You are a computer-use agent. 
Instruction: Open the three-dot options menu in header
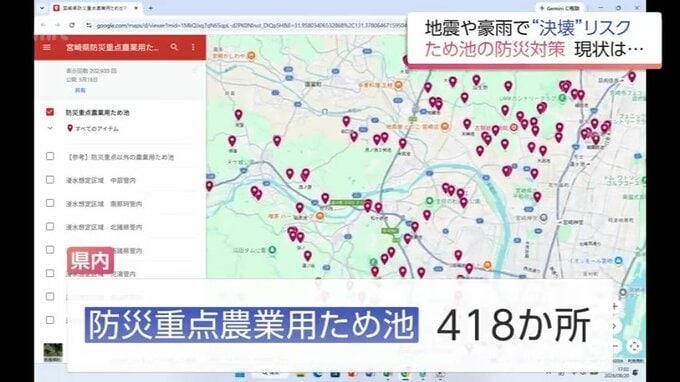[x=193, y=47]
